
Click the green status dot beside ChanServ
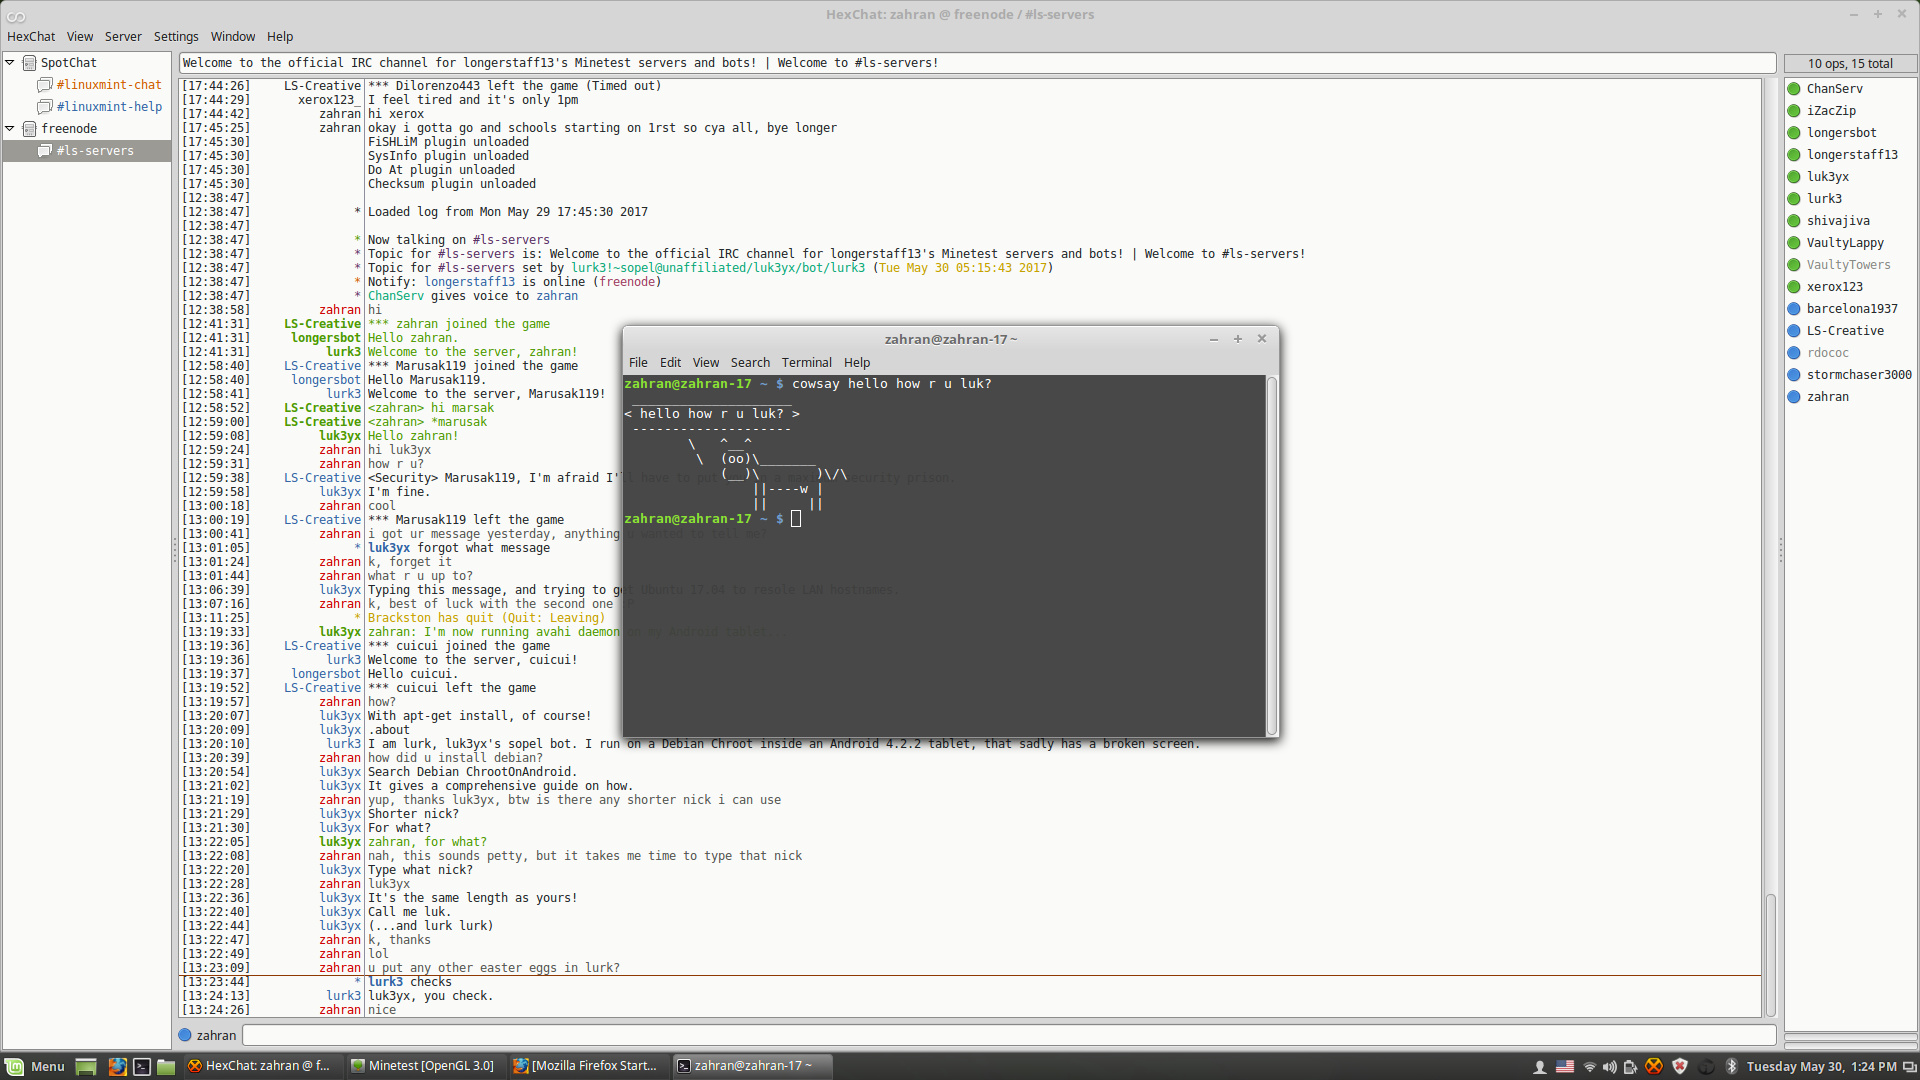[1794, 89]
